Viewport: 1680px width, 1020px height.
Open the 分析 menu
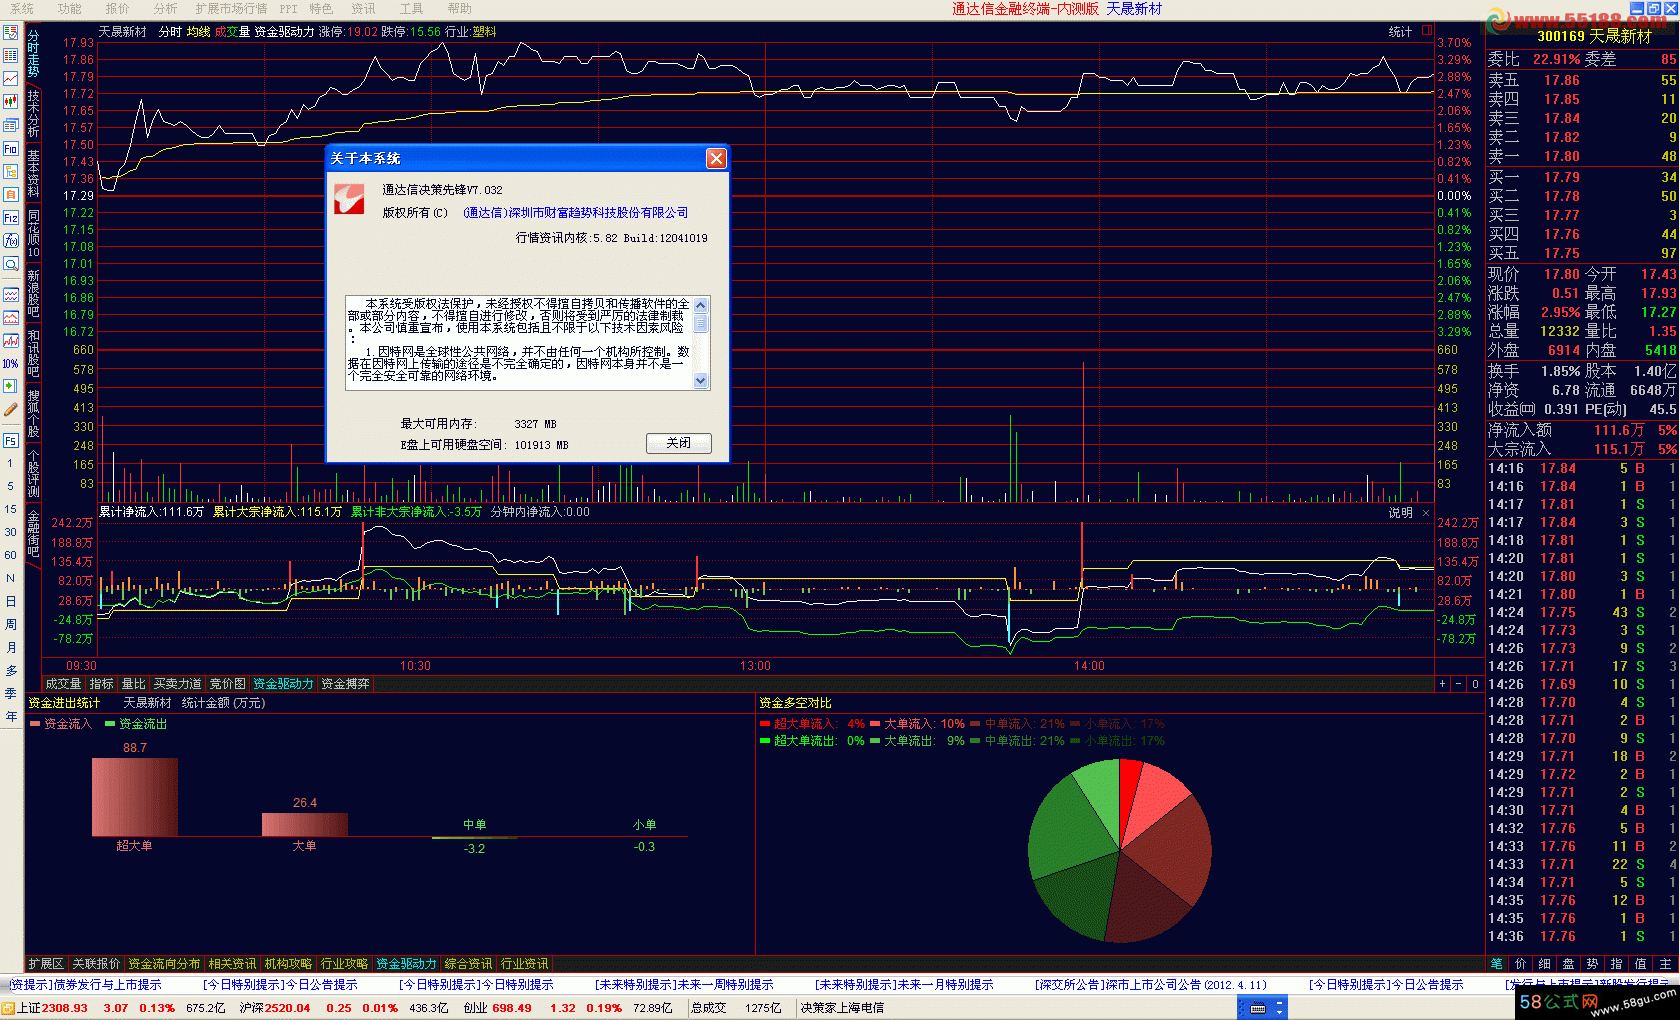165,9
